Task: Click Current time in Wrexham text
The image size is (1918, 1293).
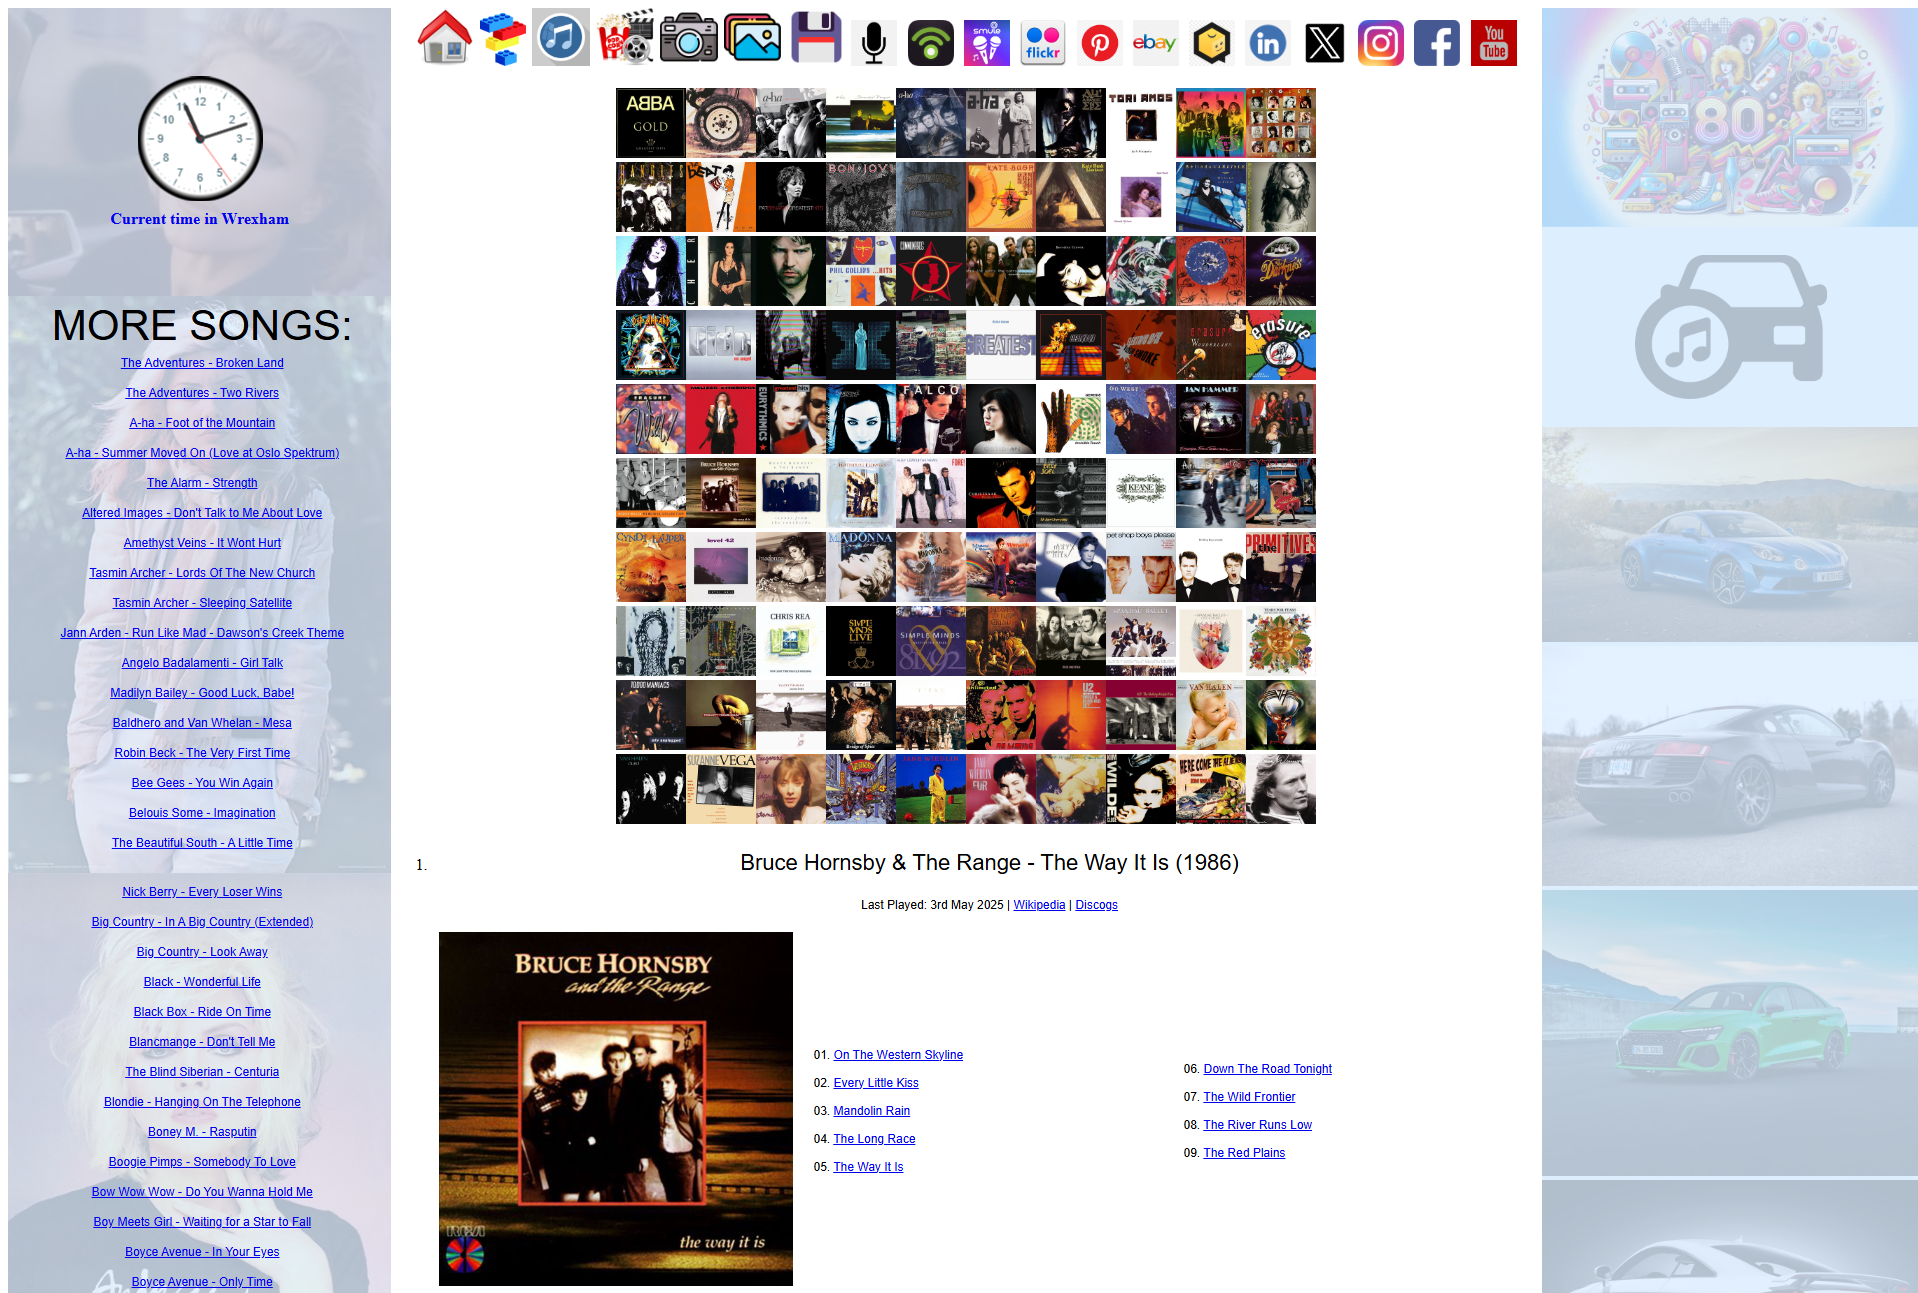Action: (x=200, y=219)
